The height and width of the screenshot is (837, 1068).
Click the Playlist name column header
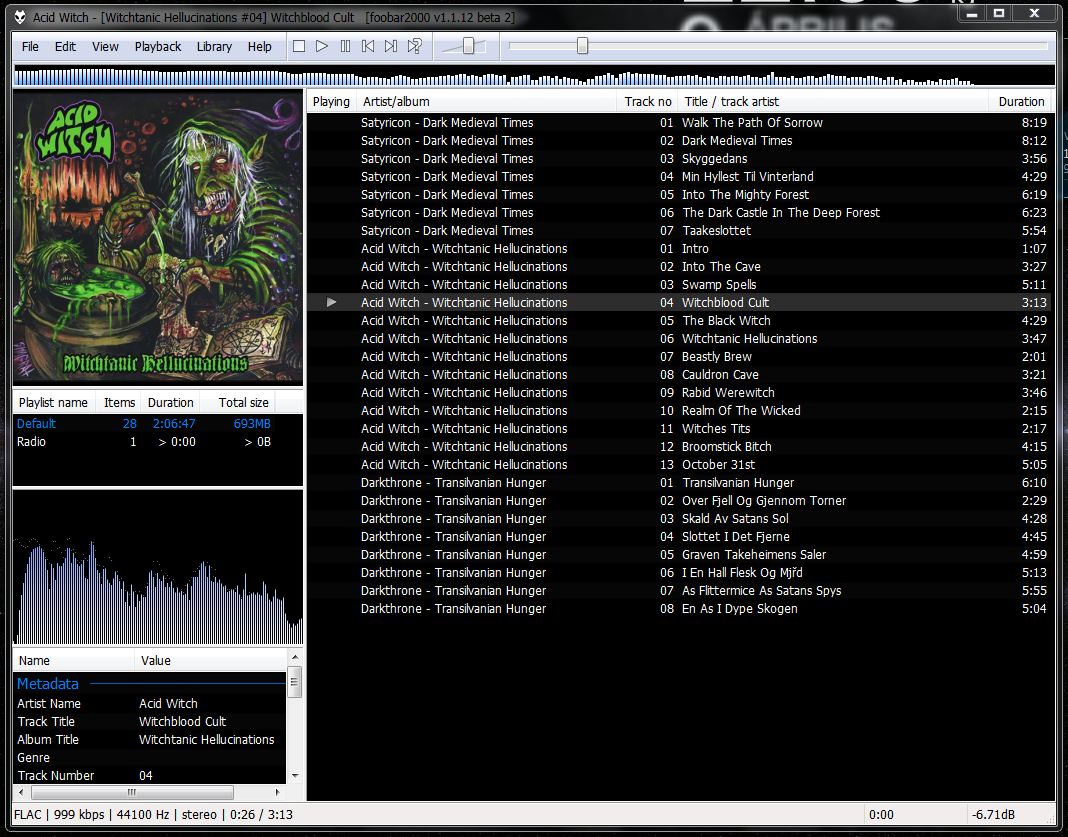click(x=54, y=402)
